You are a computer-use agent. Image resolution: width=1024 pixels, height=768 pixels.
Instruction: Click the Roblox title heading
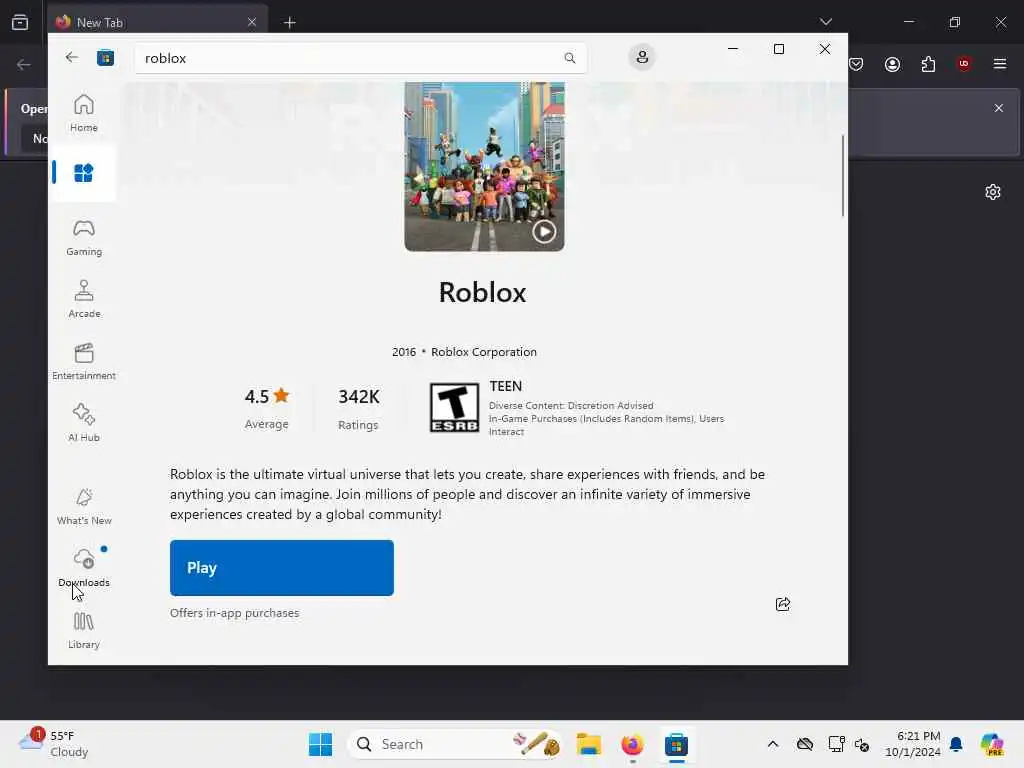pyautogui.click(x=483, y=292)
